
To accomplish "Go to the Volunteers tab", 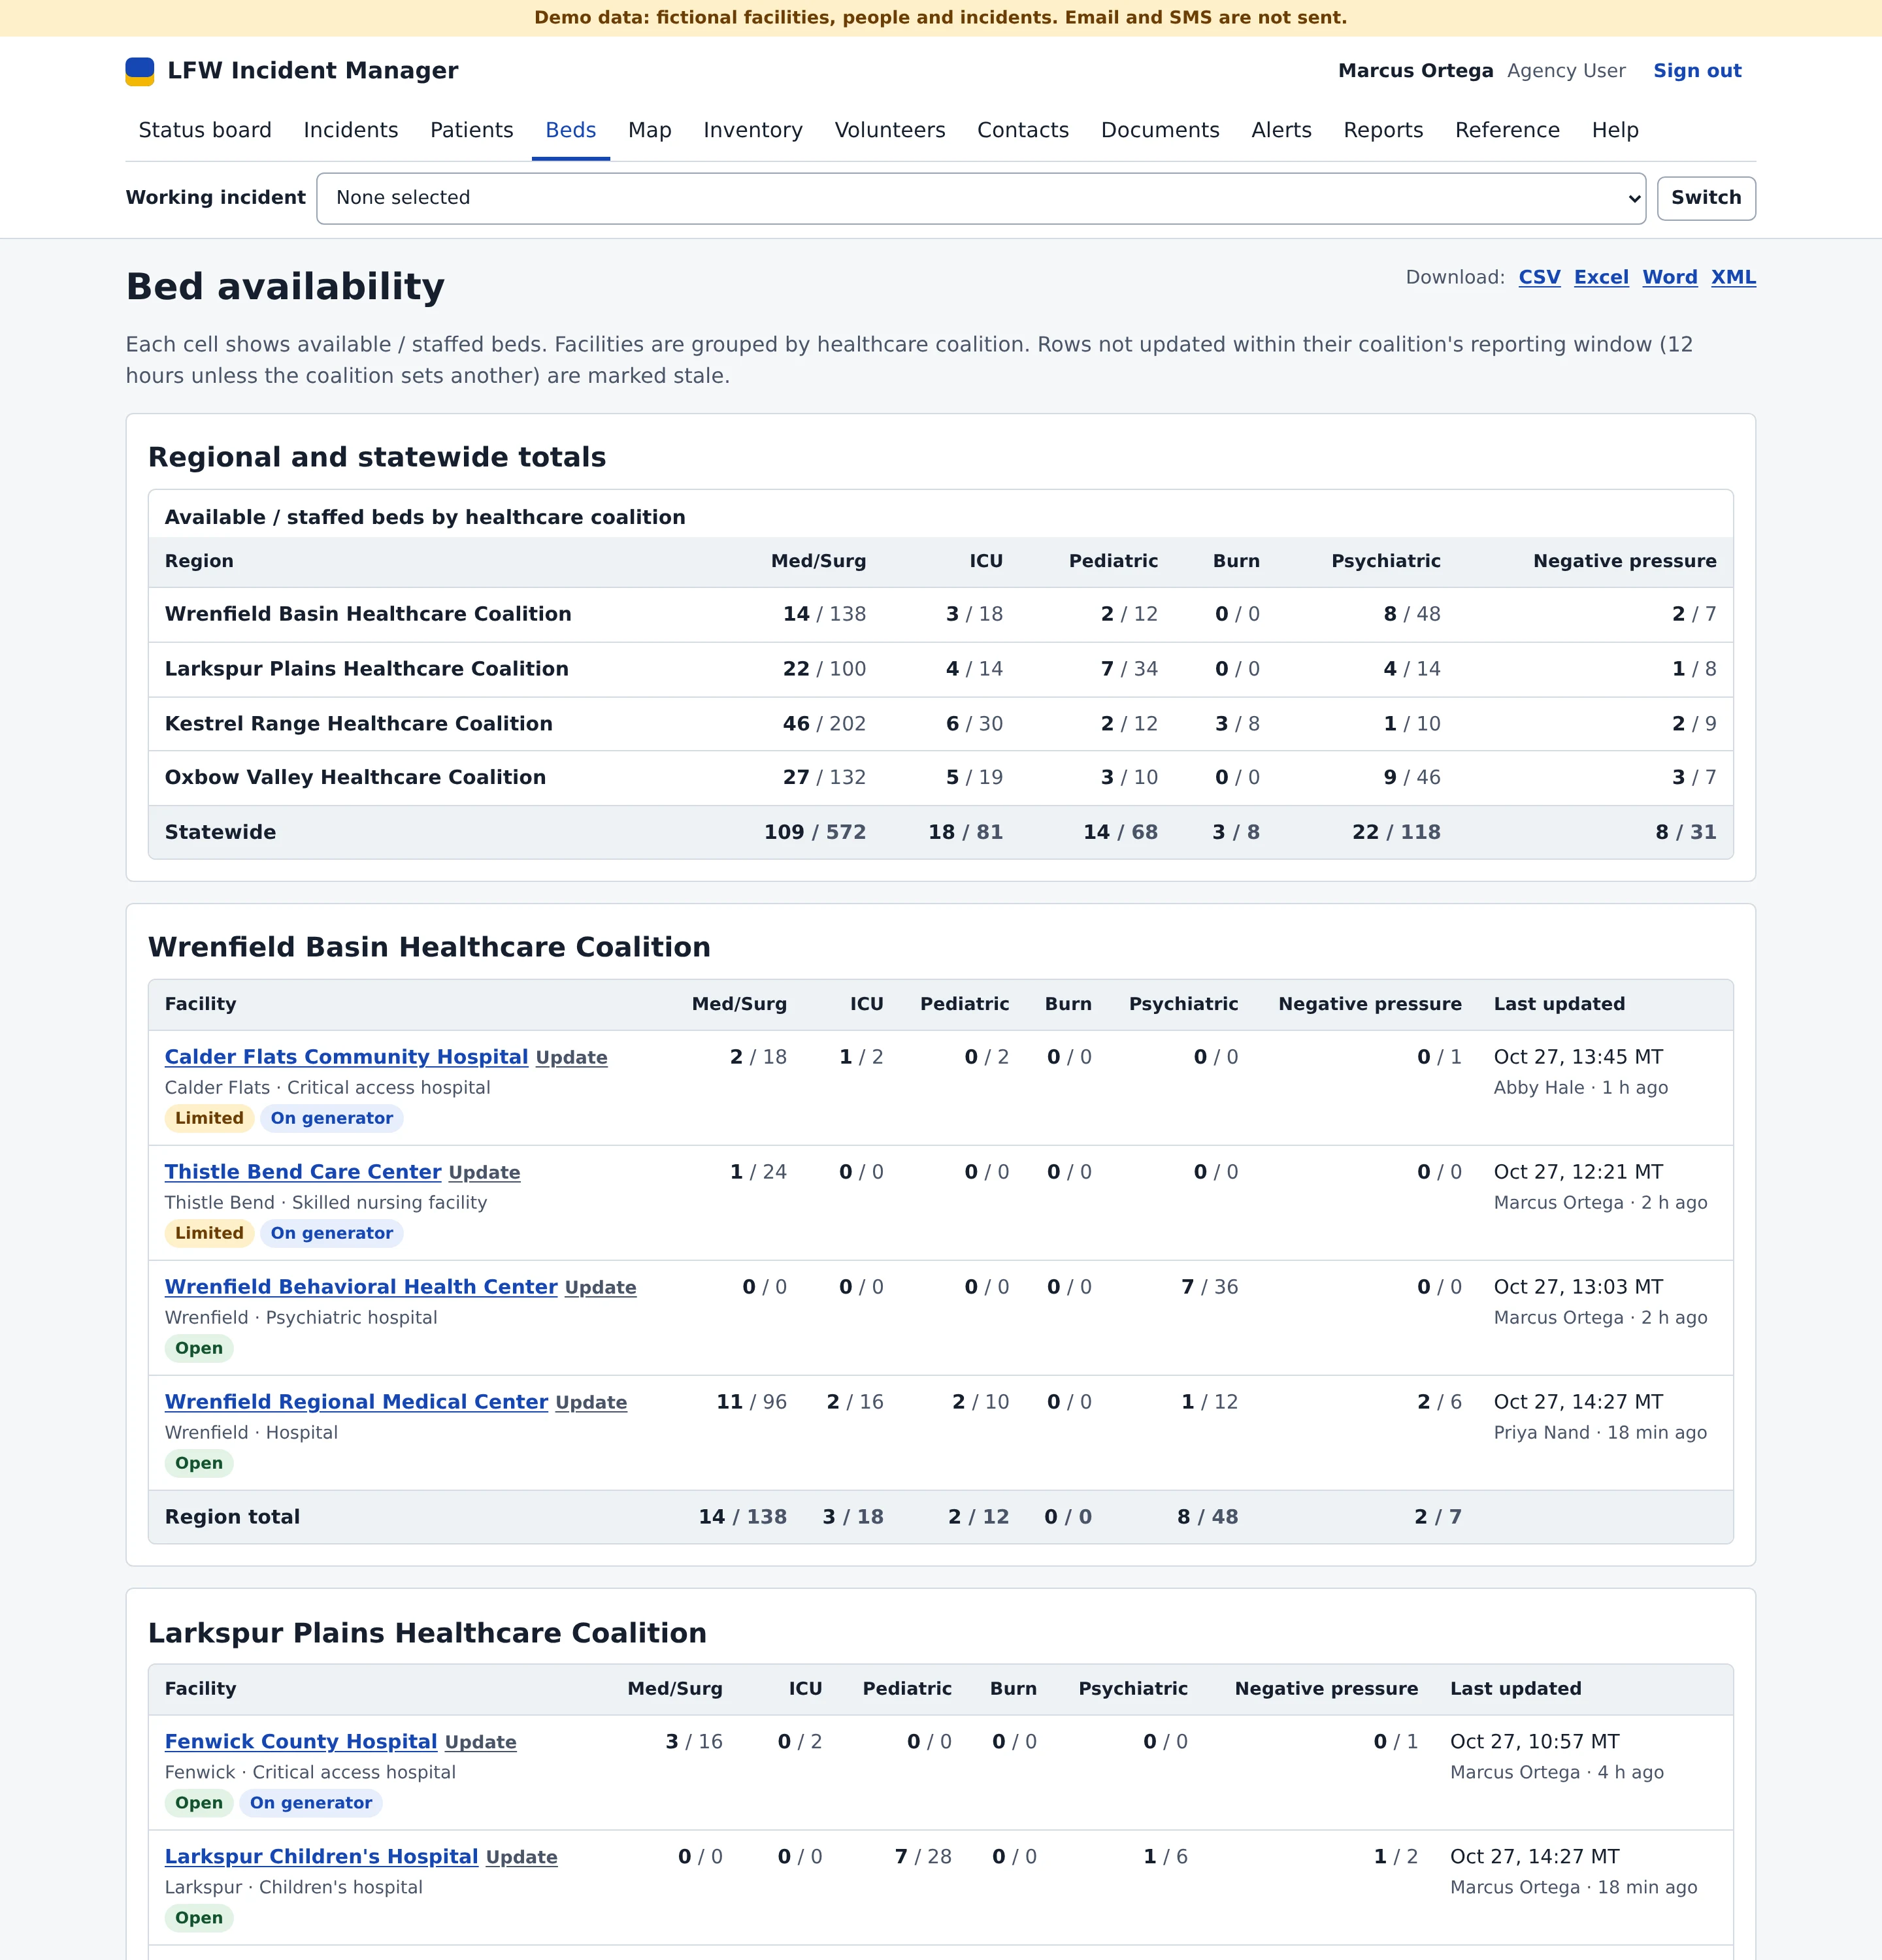I will pos(890,130).
